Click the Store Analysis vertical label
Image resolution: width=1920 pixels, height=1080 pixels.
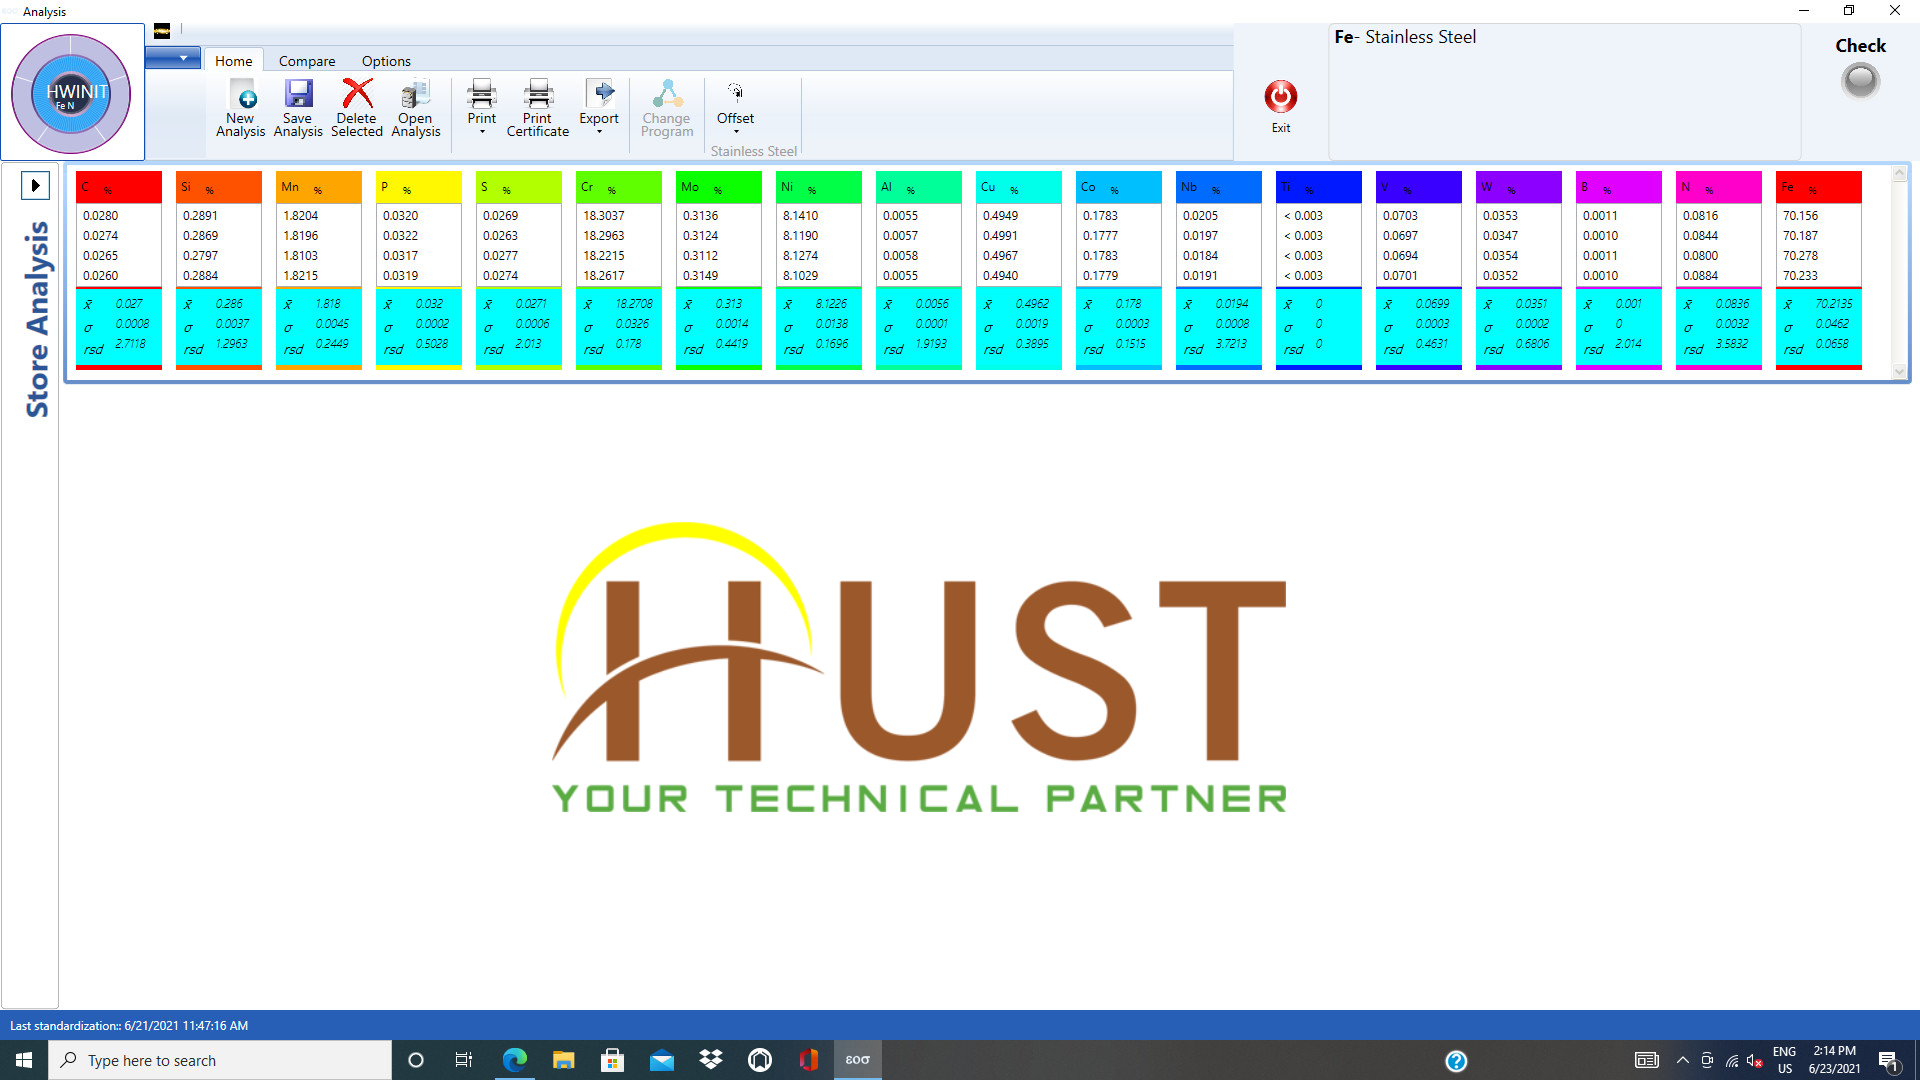[x=37, y=319]
